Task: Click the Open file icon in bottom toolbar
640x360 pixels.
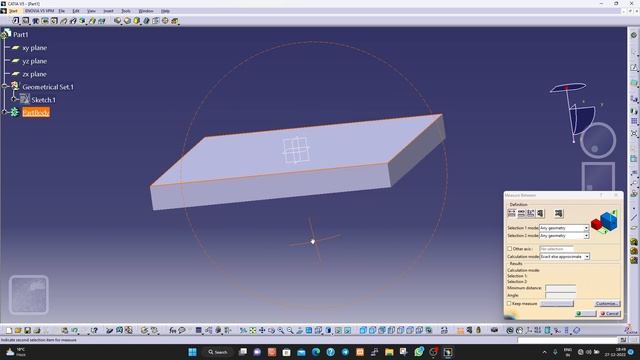Action: 18,330
